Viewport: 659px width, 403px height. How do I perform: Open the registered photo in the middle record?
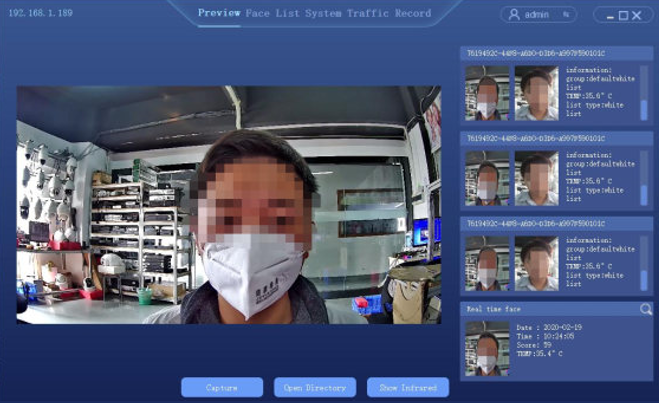(536, 178)
